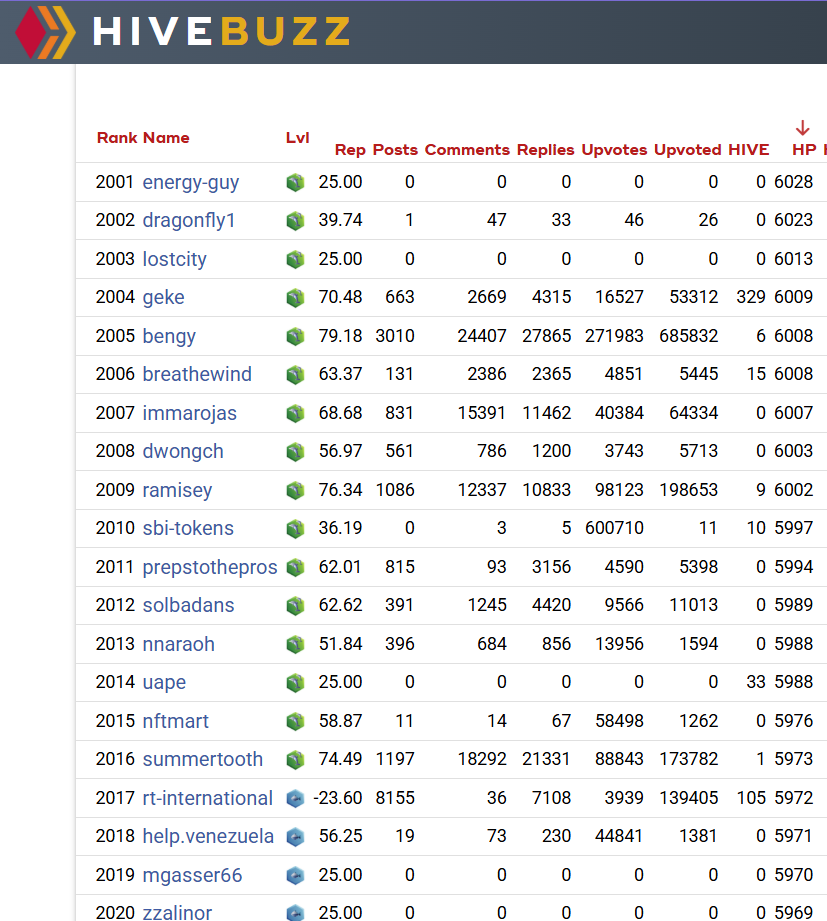This screenshot has width=827, height=921.
Task: Open solbadans profile link
Action: (x=189, y=605)
